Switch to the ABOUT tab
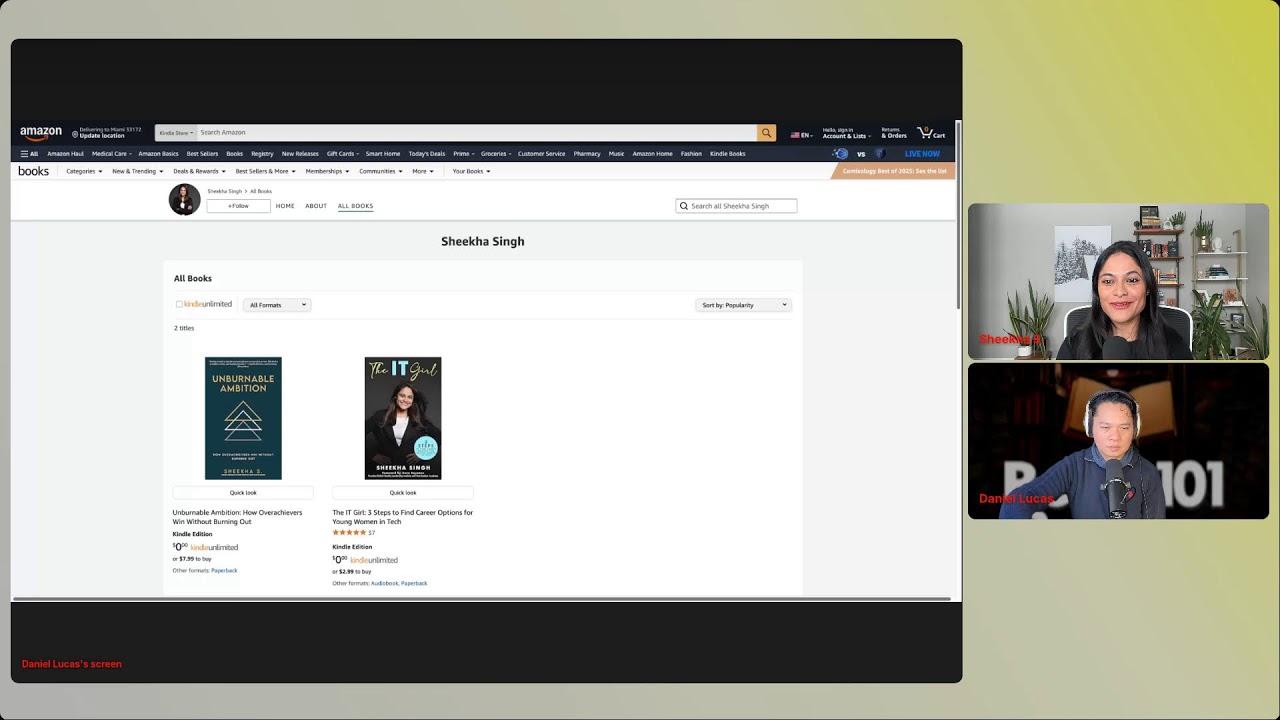Image resolution: width=1280 pixels, height=720 pixels. [x=316, y=206]
